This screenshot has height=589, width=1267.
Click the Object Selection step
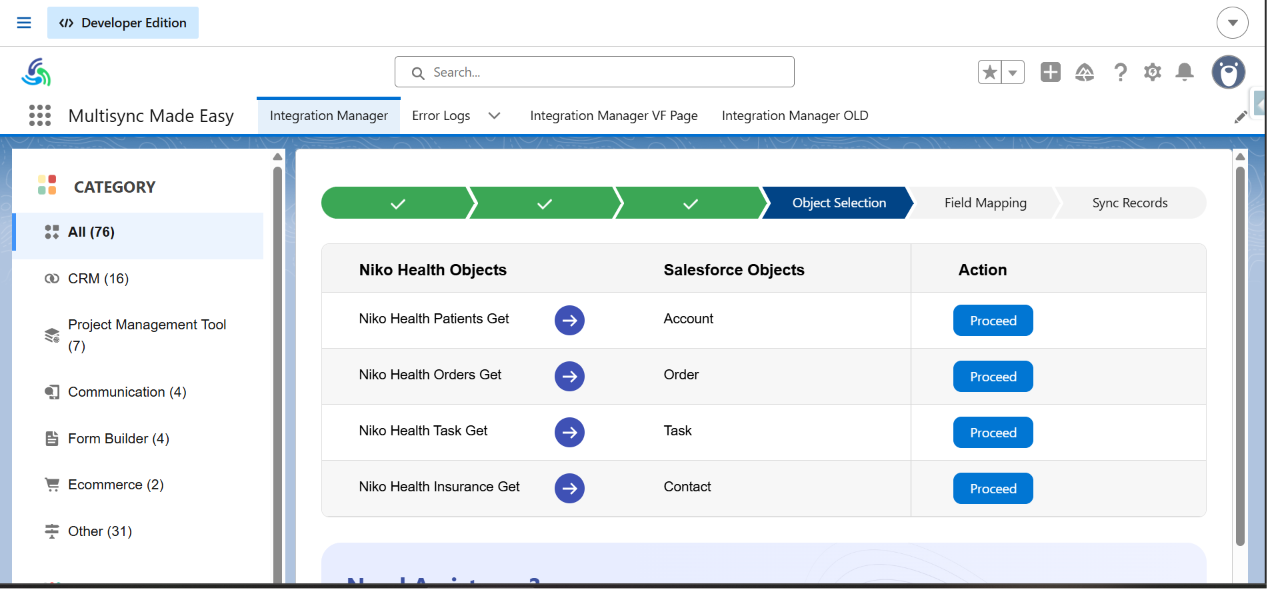tap(838, 203)
